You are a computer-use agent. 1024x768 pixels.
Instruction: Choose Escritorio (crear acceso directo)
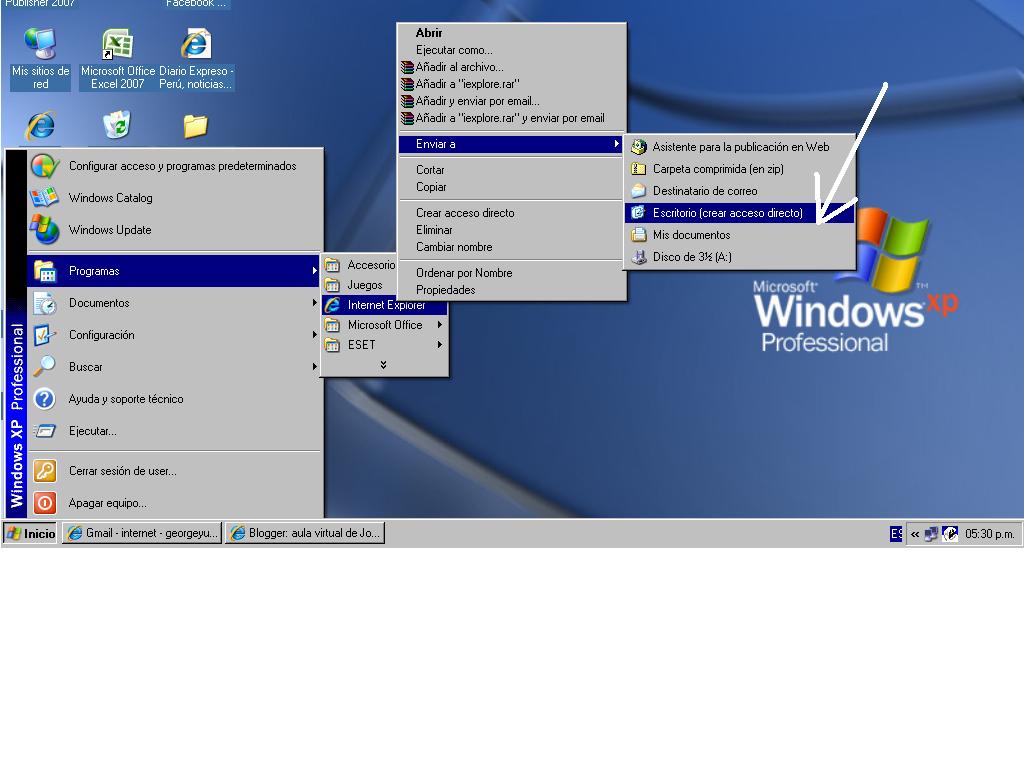point(739,213)
